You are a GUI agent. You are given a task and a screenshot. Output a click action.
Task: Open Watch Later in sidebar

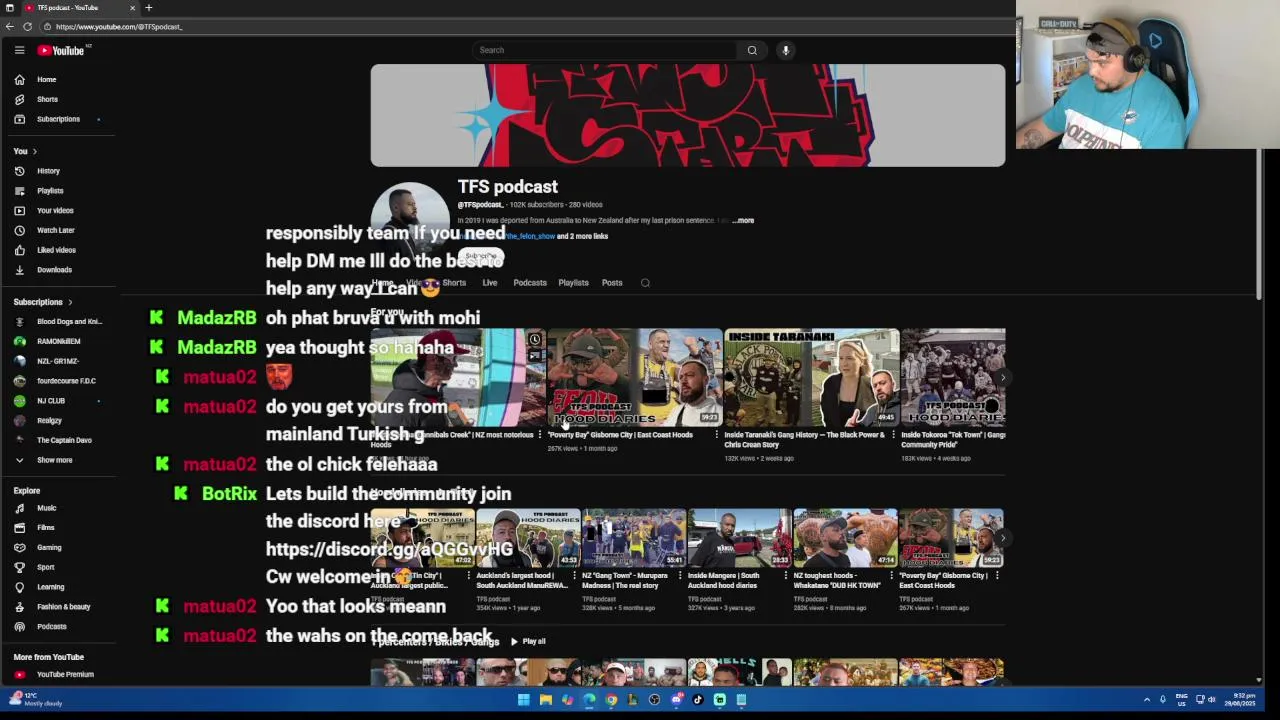[58, 230]
